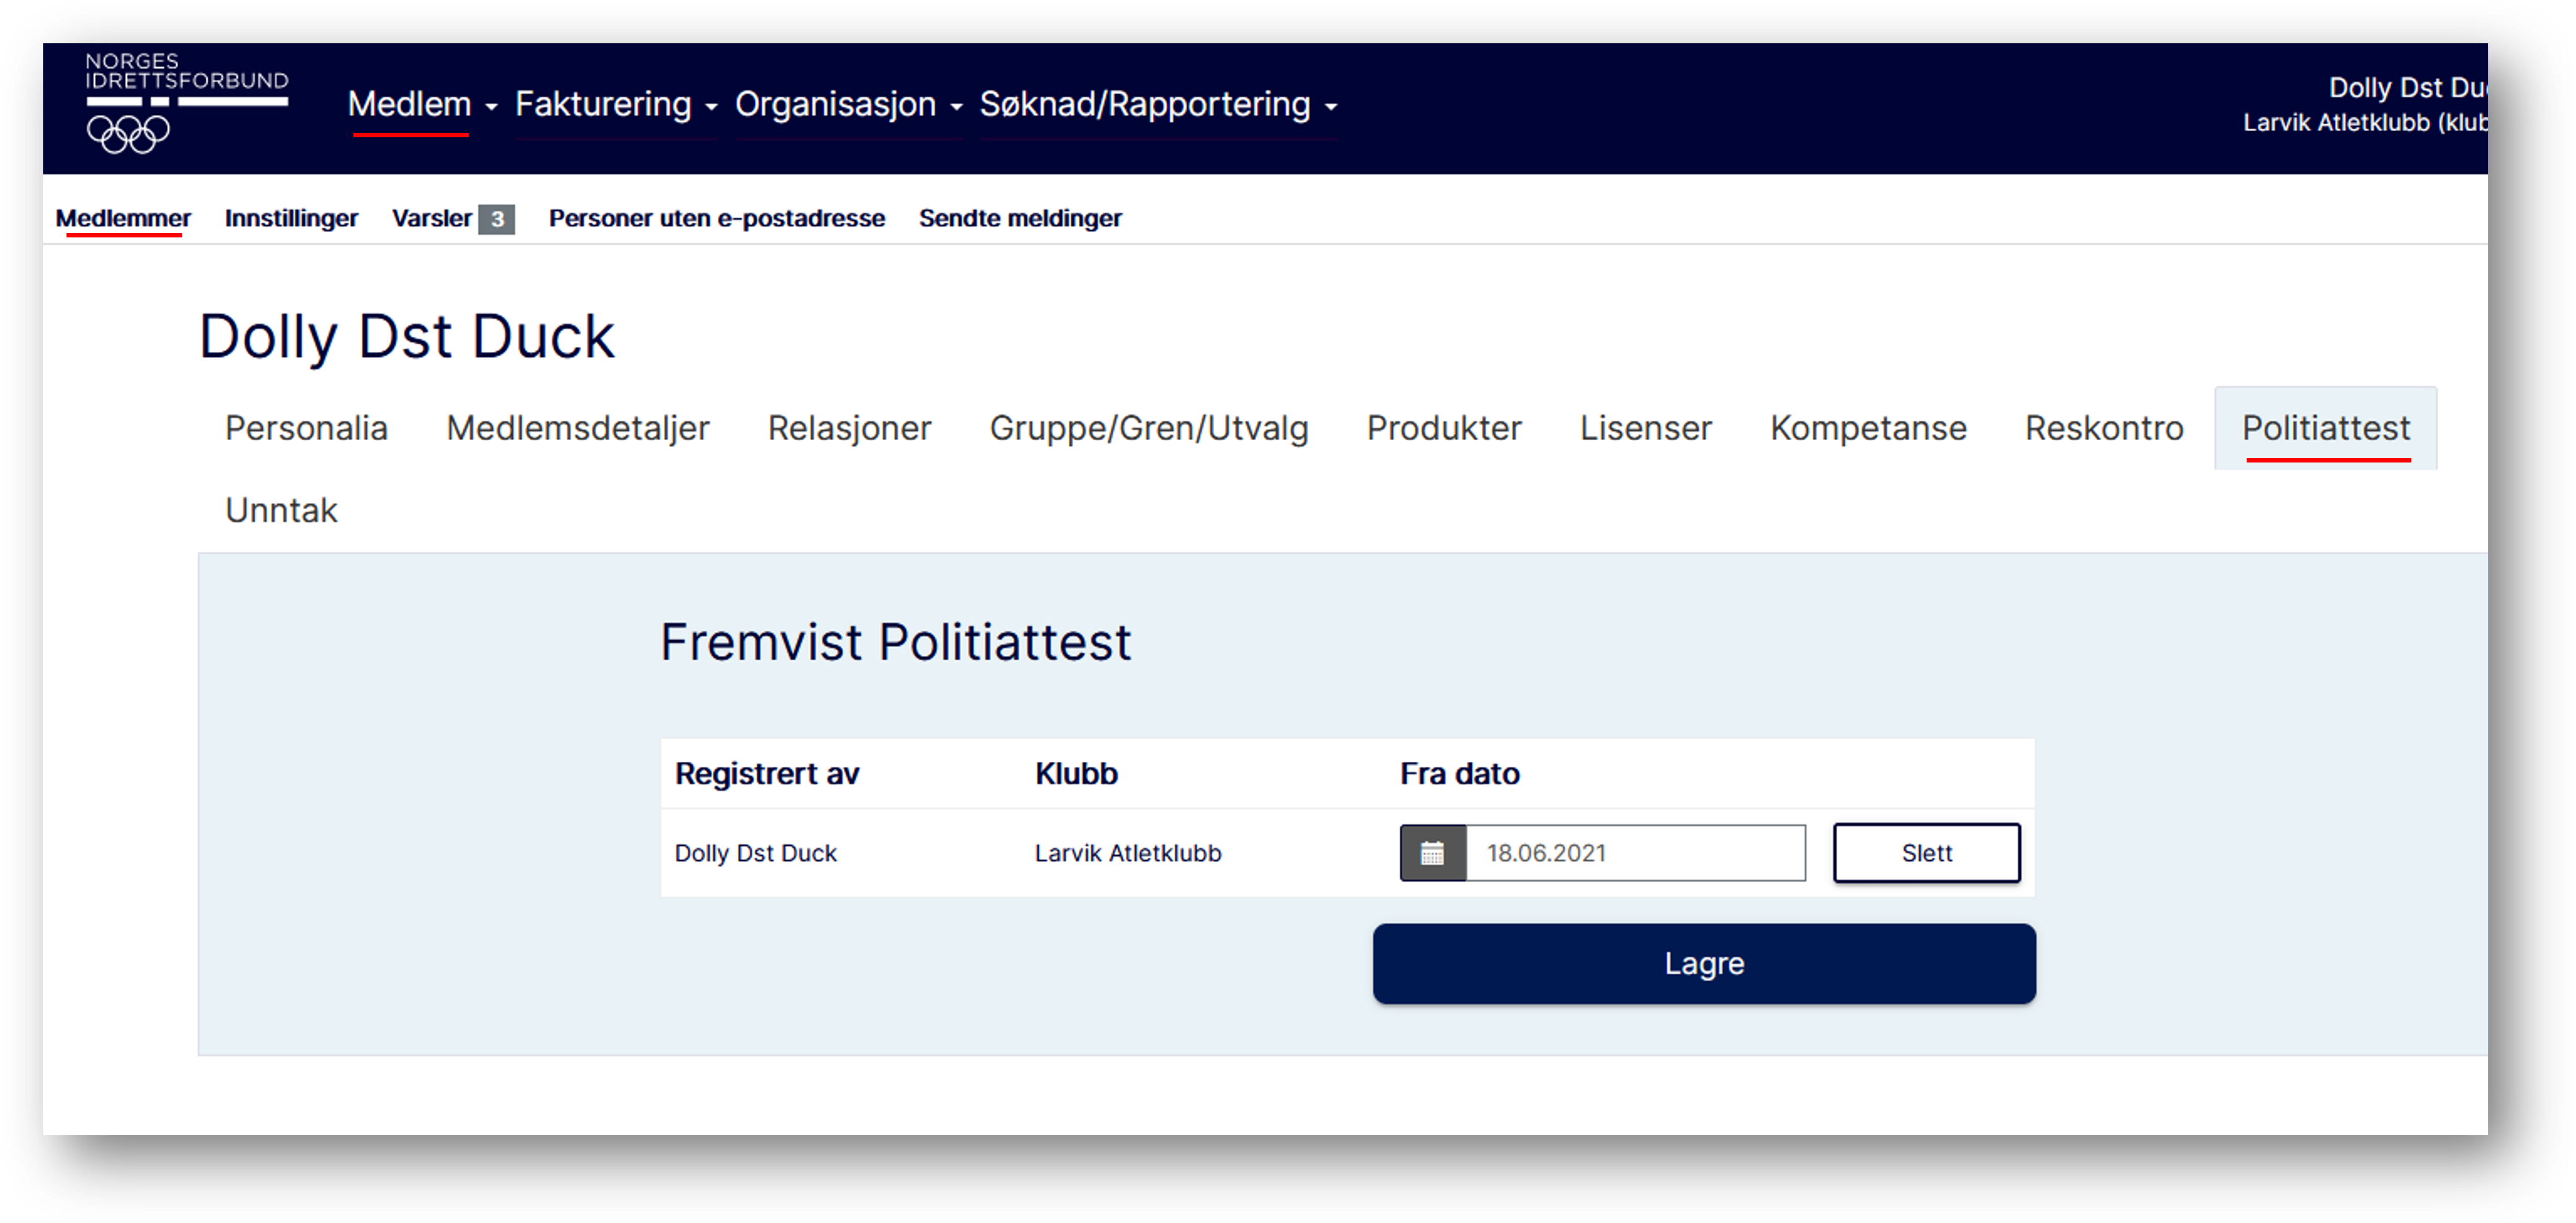
Task: Open Varsler notifications link
Action: click(432, 218)
